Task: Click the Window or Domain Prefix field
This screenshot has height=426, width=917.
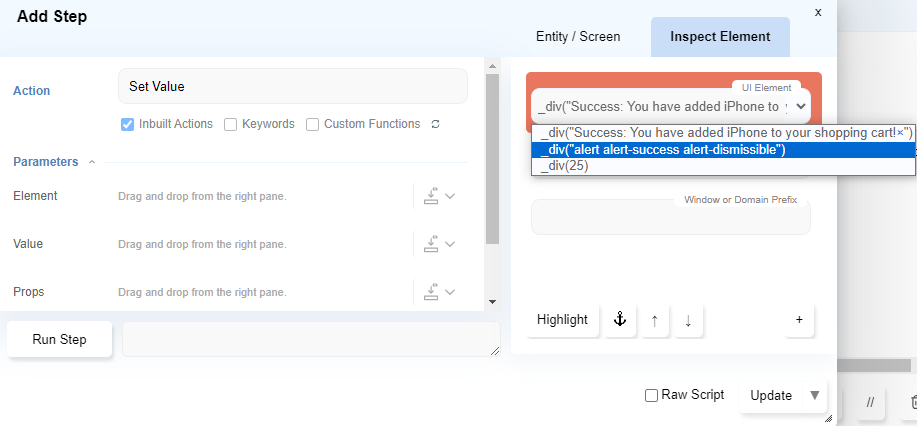Action: (670, 217)
